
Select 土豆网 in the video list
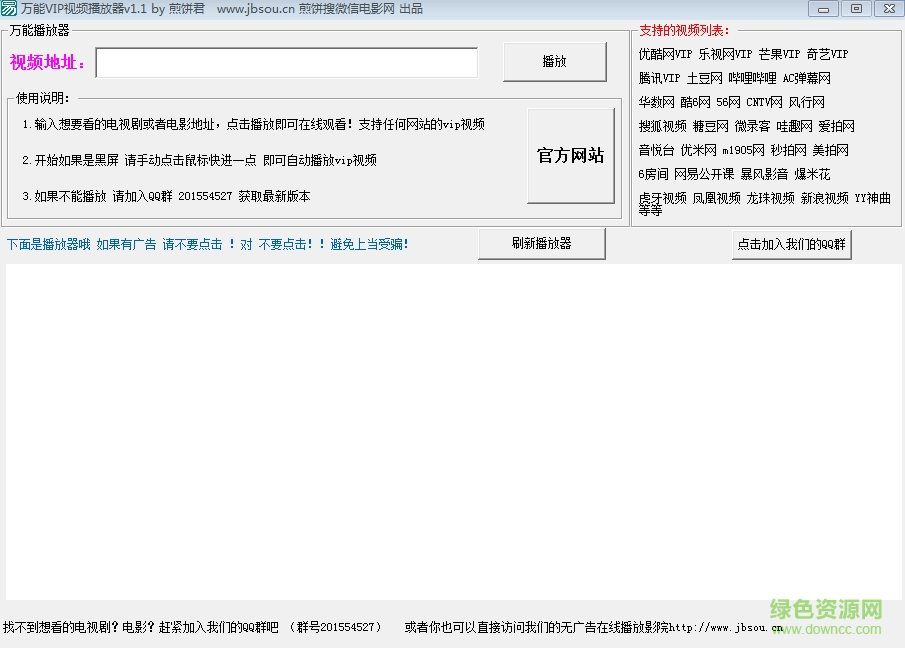tap(704, 78)
